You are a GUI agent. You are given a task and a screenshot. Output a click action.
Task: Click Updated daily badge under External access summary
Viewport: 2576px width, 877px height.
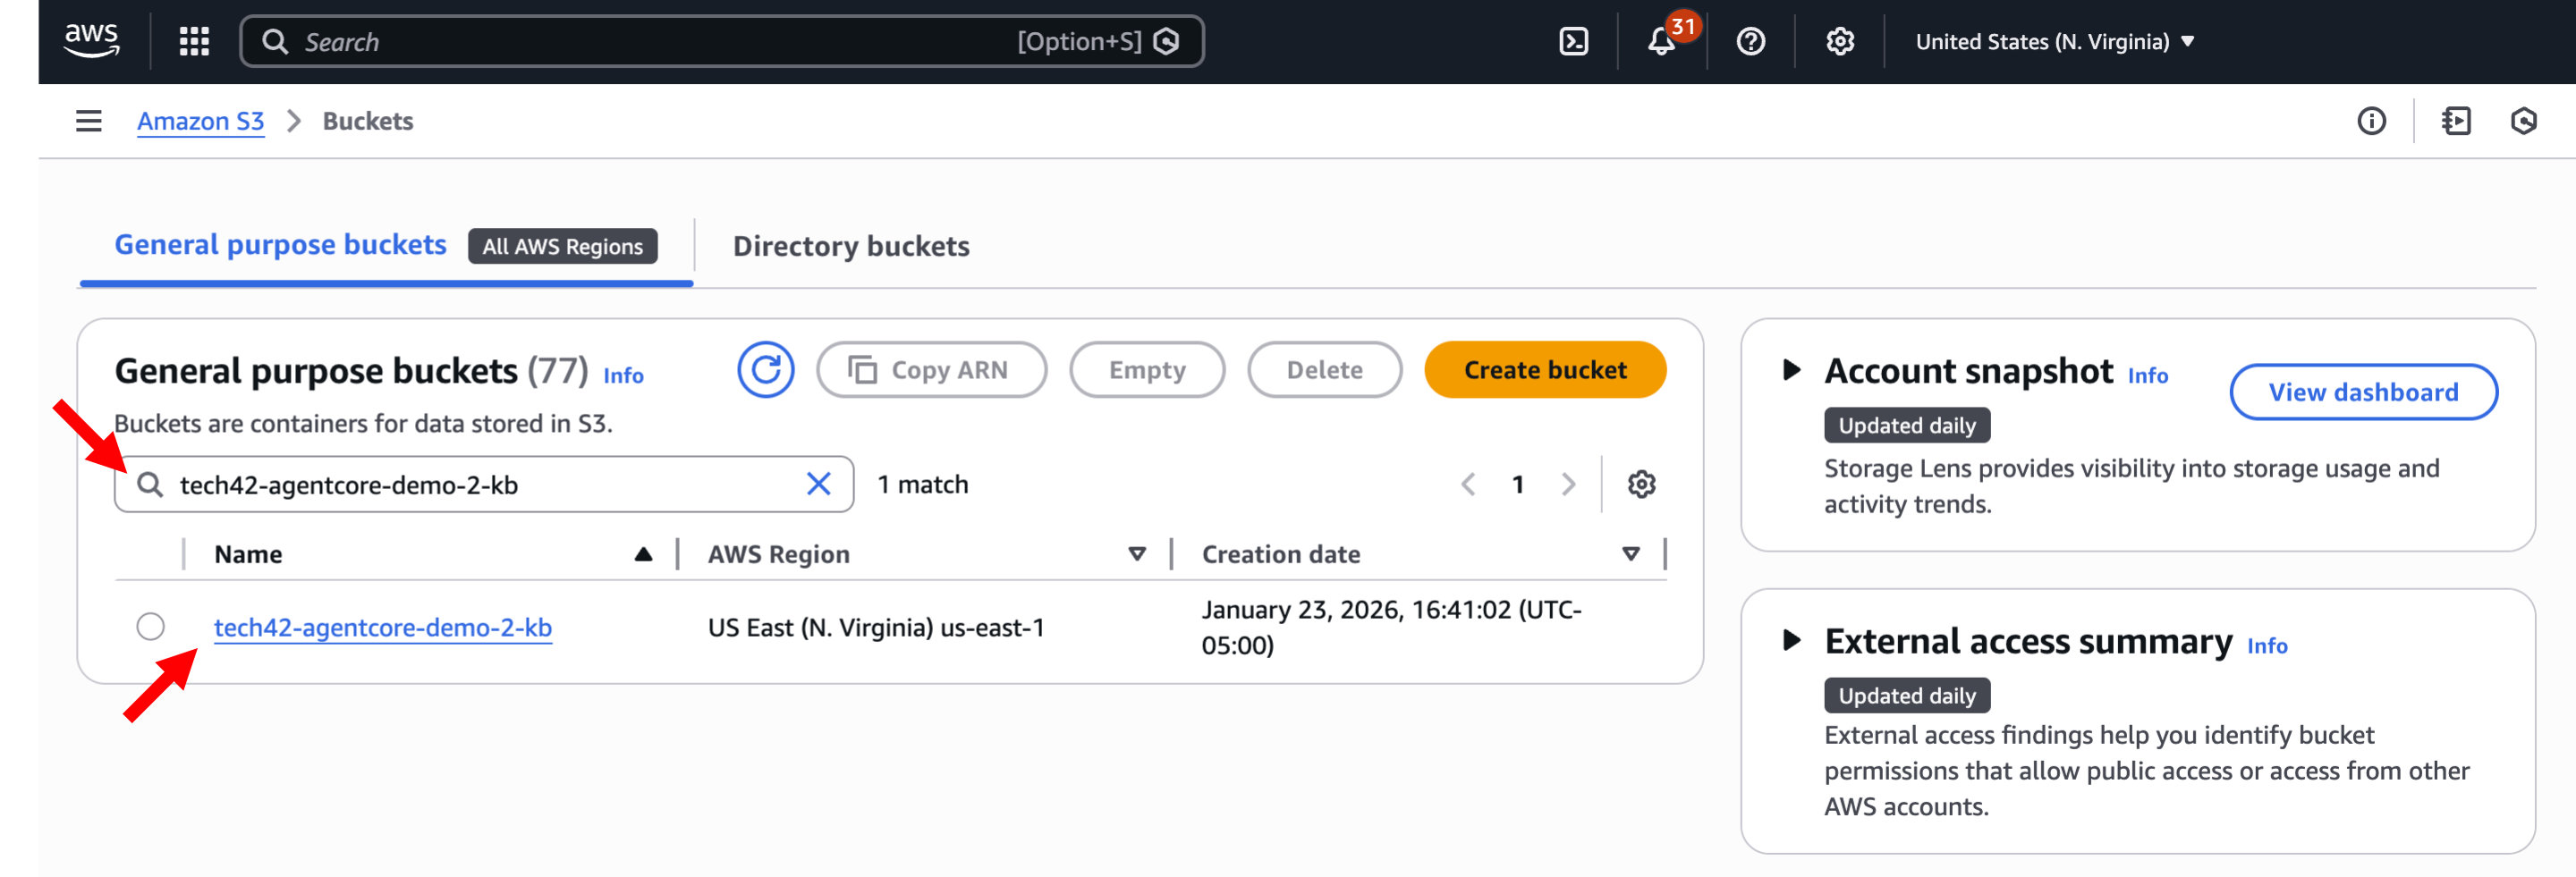(x=1907, y=695)
